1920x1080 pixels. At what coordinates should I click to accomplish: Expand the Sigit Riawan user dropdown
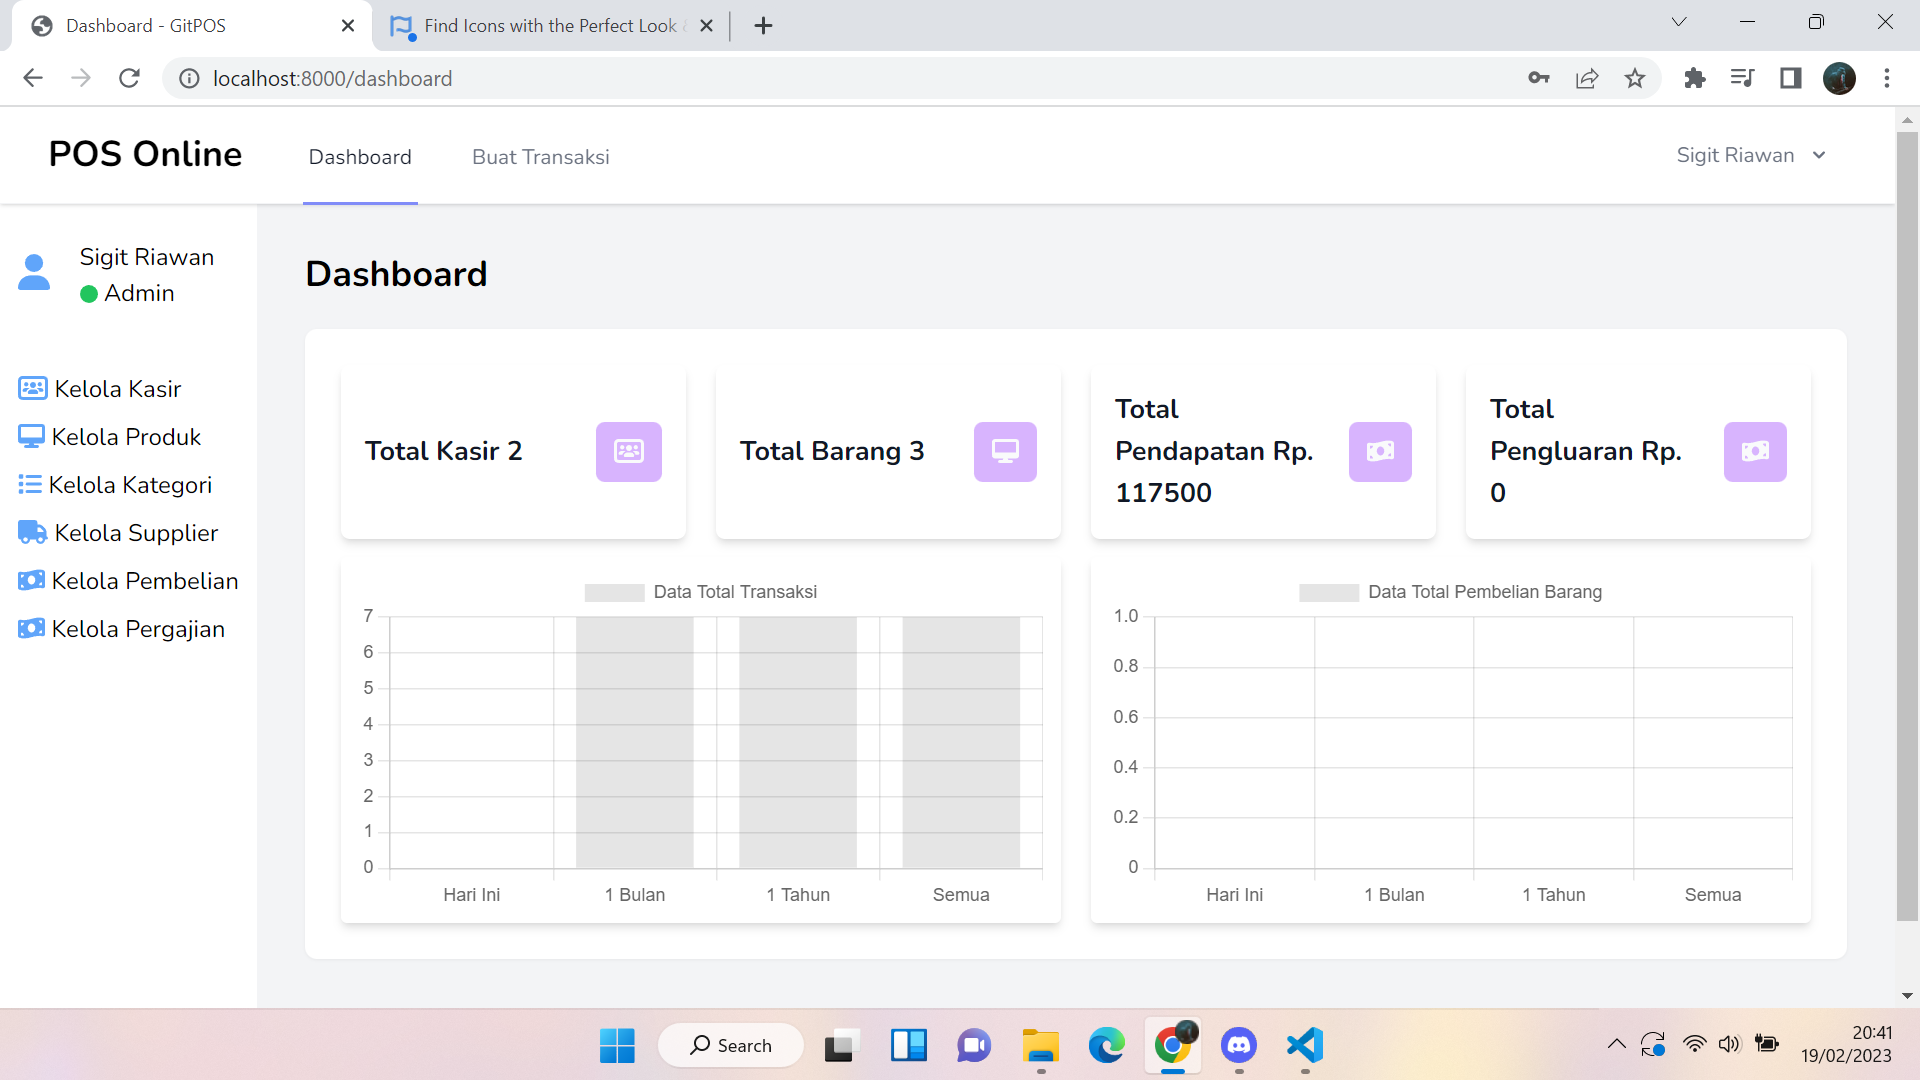click(x=1751, y=155)
